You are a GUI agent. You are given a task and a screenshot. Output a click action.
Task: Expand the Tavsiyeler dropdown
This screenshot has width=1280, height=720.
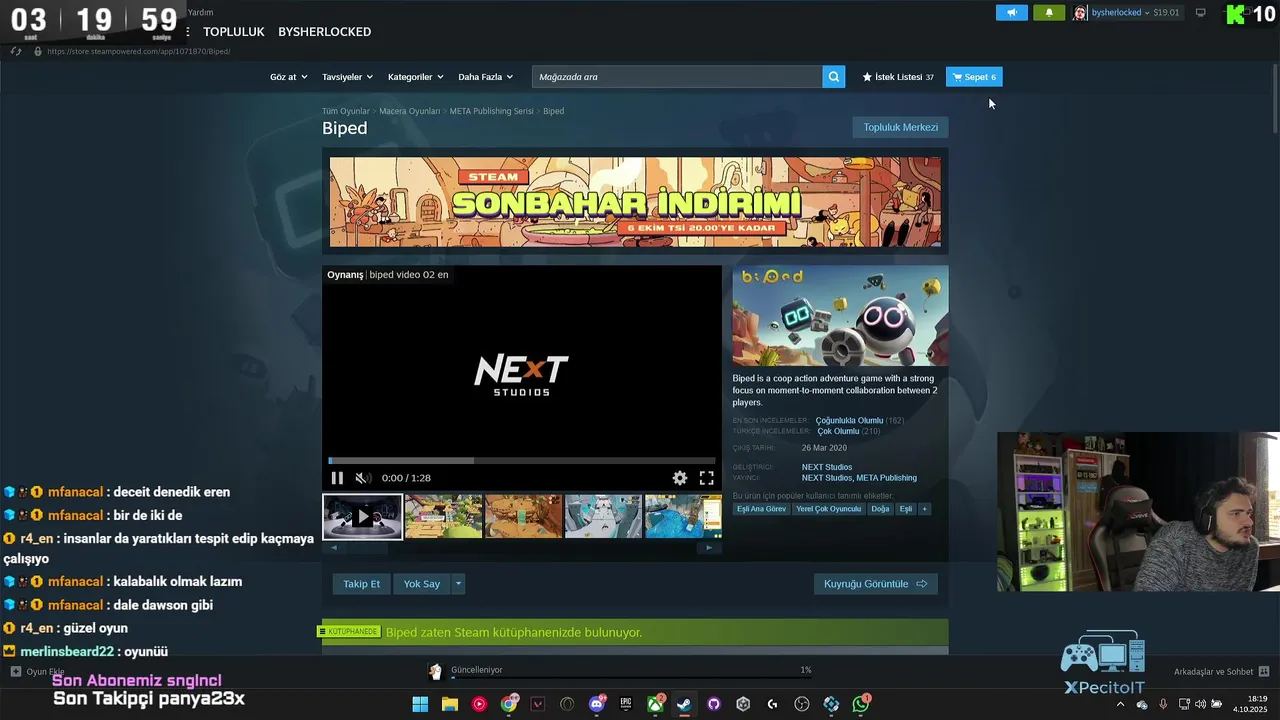347,77
